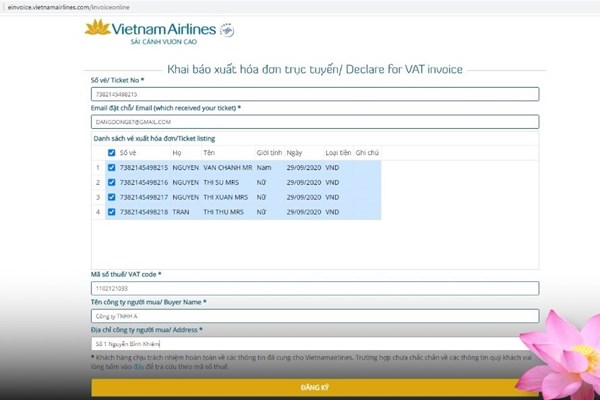
Task: Toggle the select-all checkbox in ticket header
Action: click(x=111, y=153)
